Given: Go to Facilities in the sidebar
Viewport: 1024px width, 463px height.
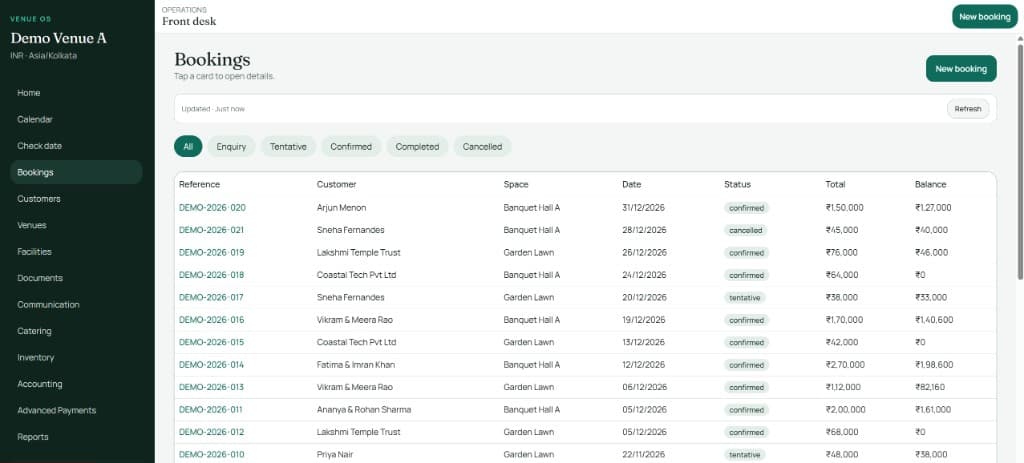Looking at the screenshot, I should point(76,251).
